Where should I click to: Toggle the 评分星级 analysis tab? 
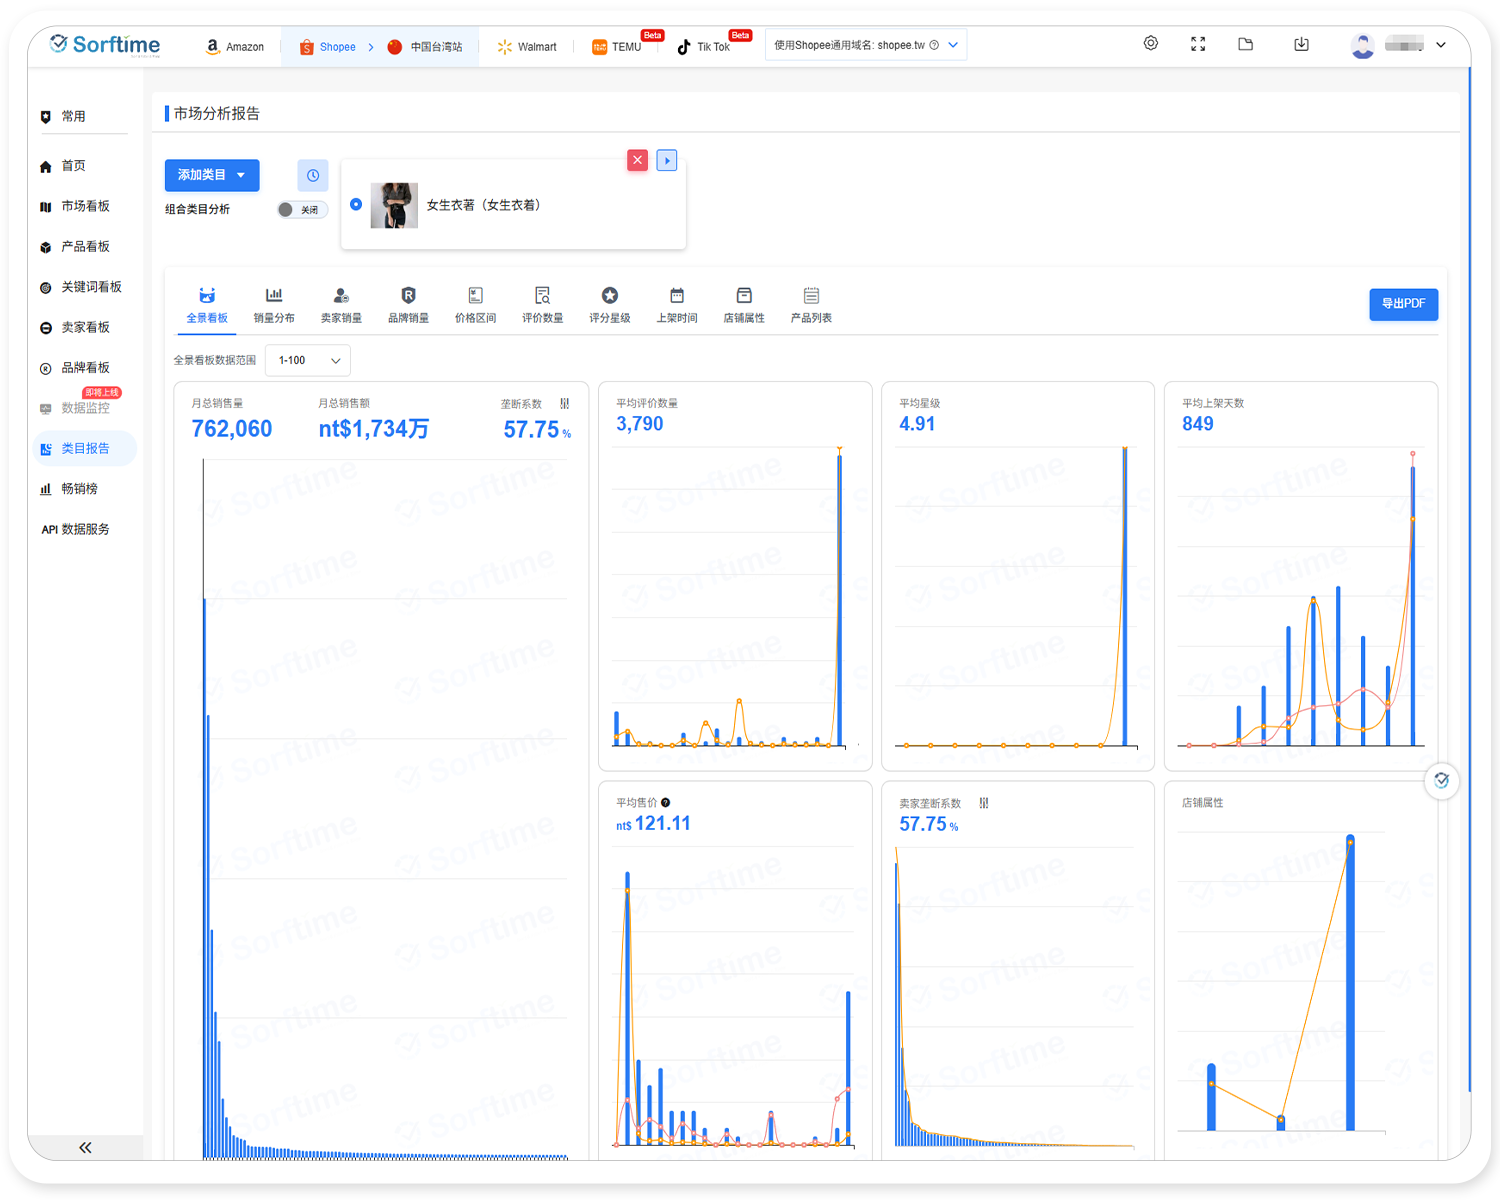(609, 303)
